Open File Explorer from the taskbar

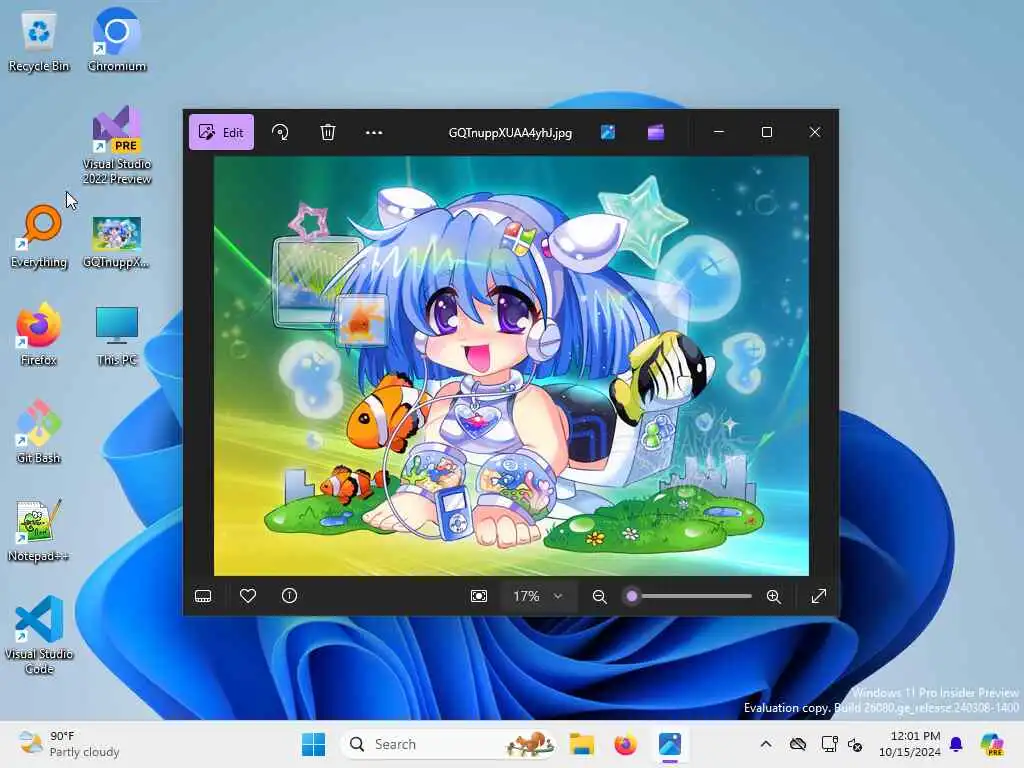coord(581,744)
